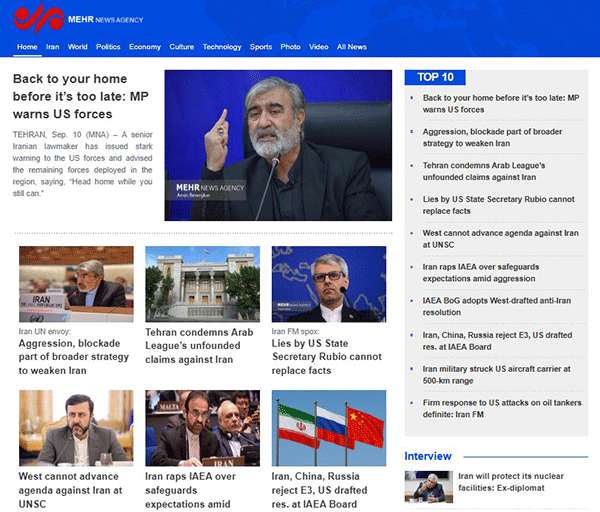Click the Mehr News Agency logo

pos(78,19)
